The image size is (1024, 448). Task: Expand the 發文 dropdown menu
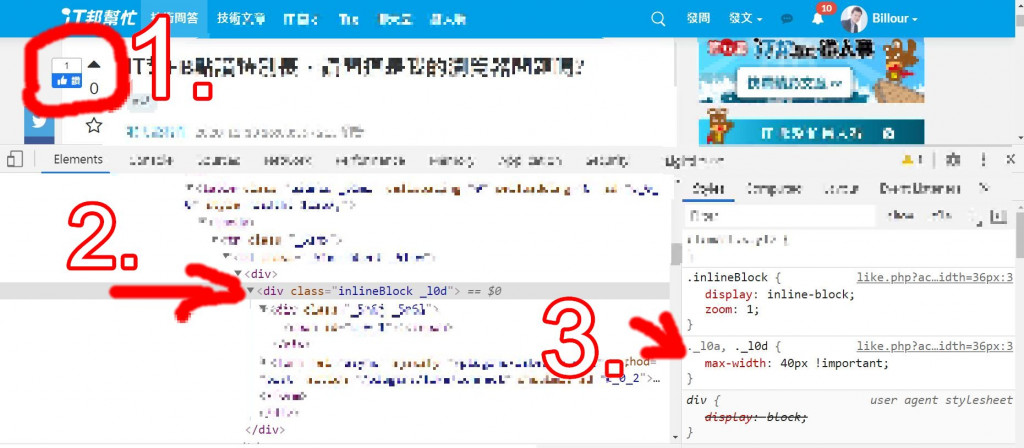[746, 19]
